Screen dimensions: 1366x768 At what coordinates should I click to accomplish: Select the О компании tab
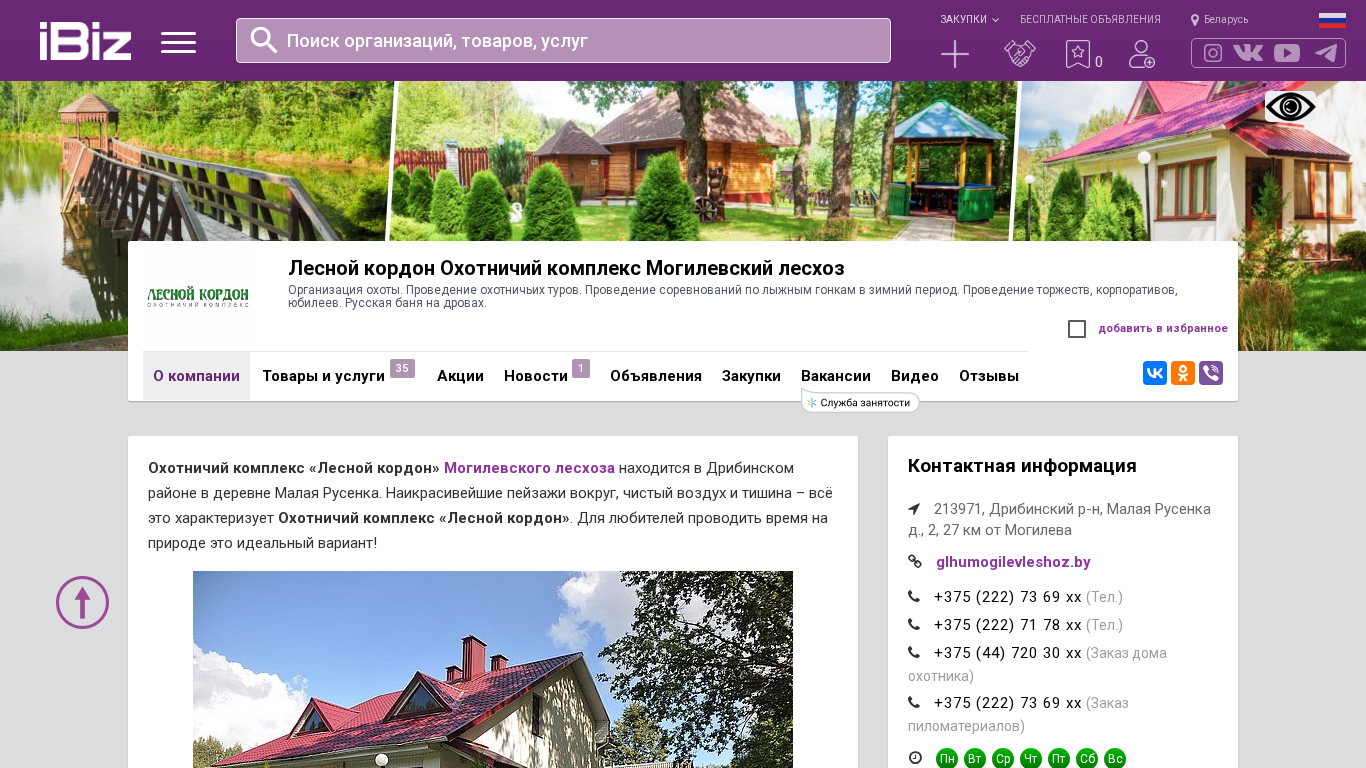click(x=196, y=376)
